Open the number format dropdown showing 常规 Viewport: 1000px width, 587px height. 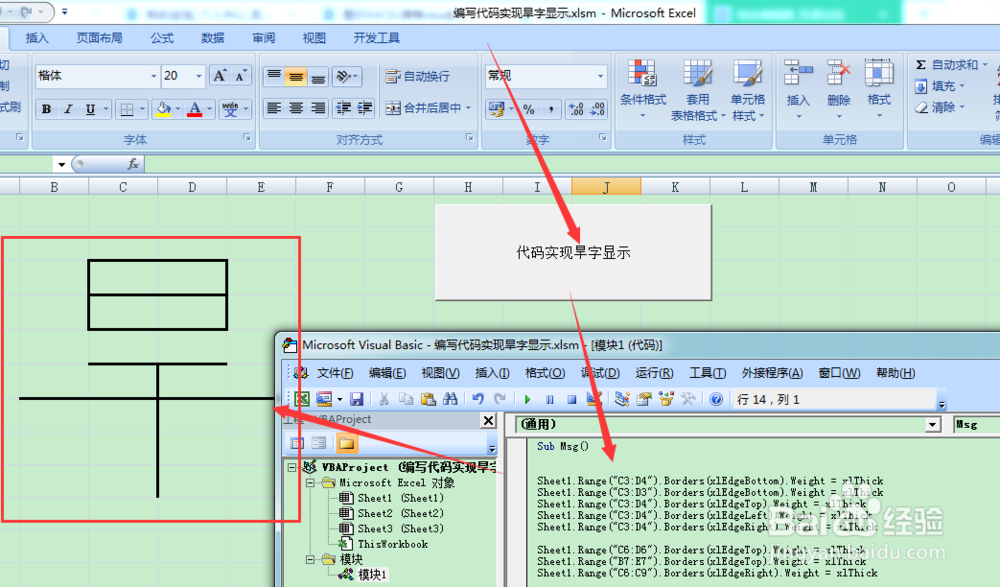point(600,76)
